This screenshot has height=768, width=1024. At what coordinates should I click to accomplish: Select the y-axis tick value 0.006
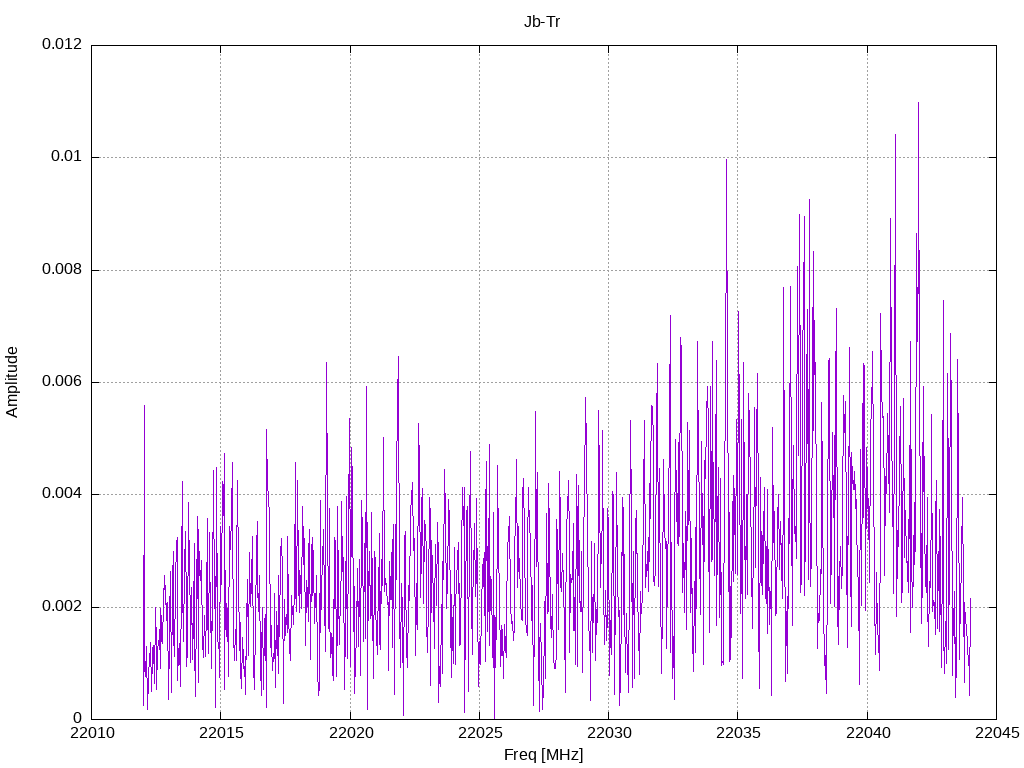click(62, 382)
